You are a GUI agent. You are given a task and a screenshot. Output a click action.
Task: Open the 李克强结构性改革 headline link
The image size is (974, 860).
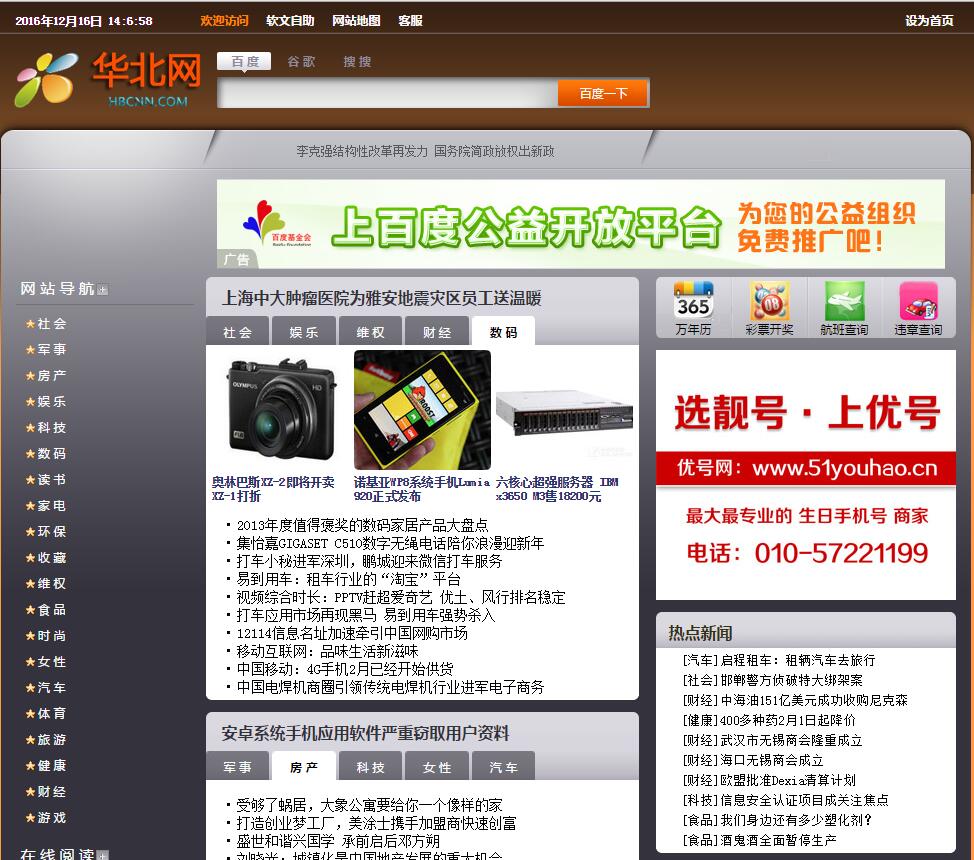pyautogui.click(x=425, y=151)
